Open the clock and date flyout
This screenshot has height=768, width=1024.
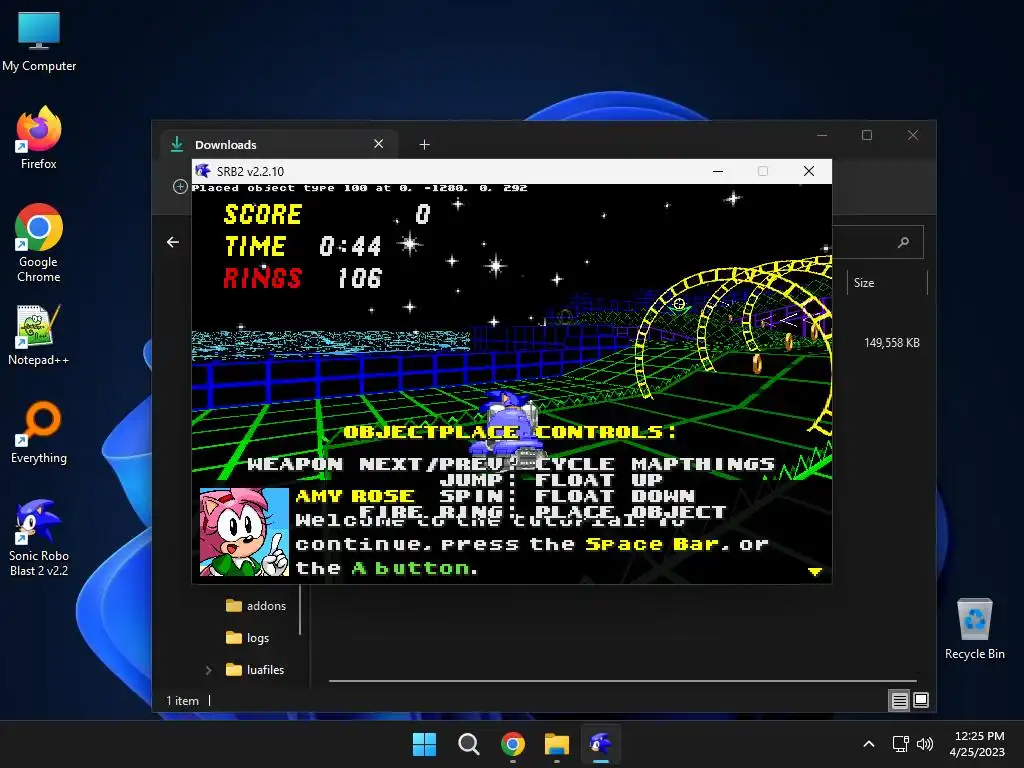(977, 744)
